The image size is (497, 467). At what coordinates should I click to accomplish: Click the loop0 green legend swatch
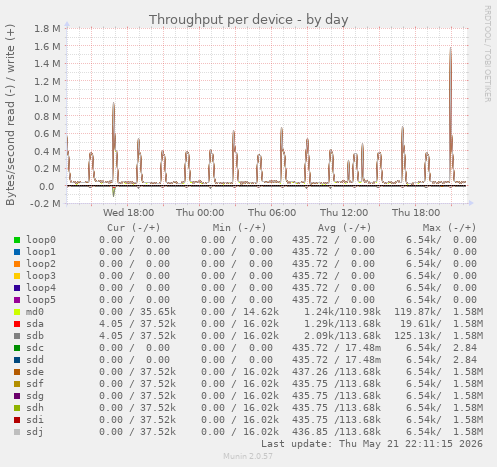tap(17, 240)
